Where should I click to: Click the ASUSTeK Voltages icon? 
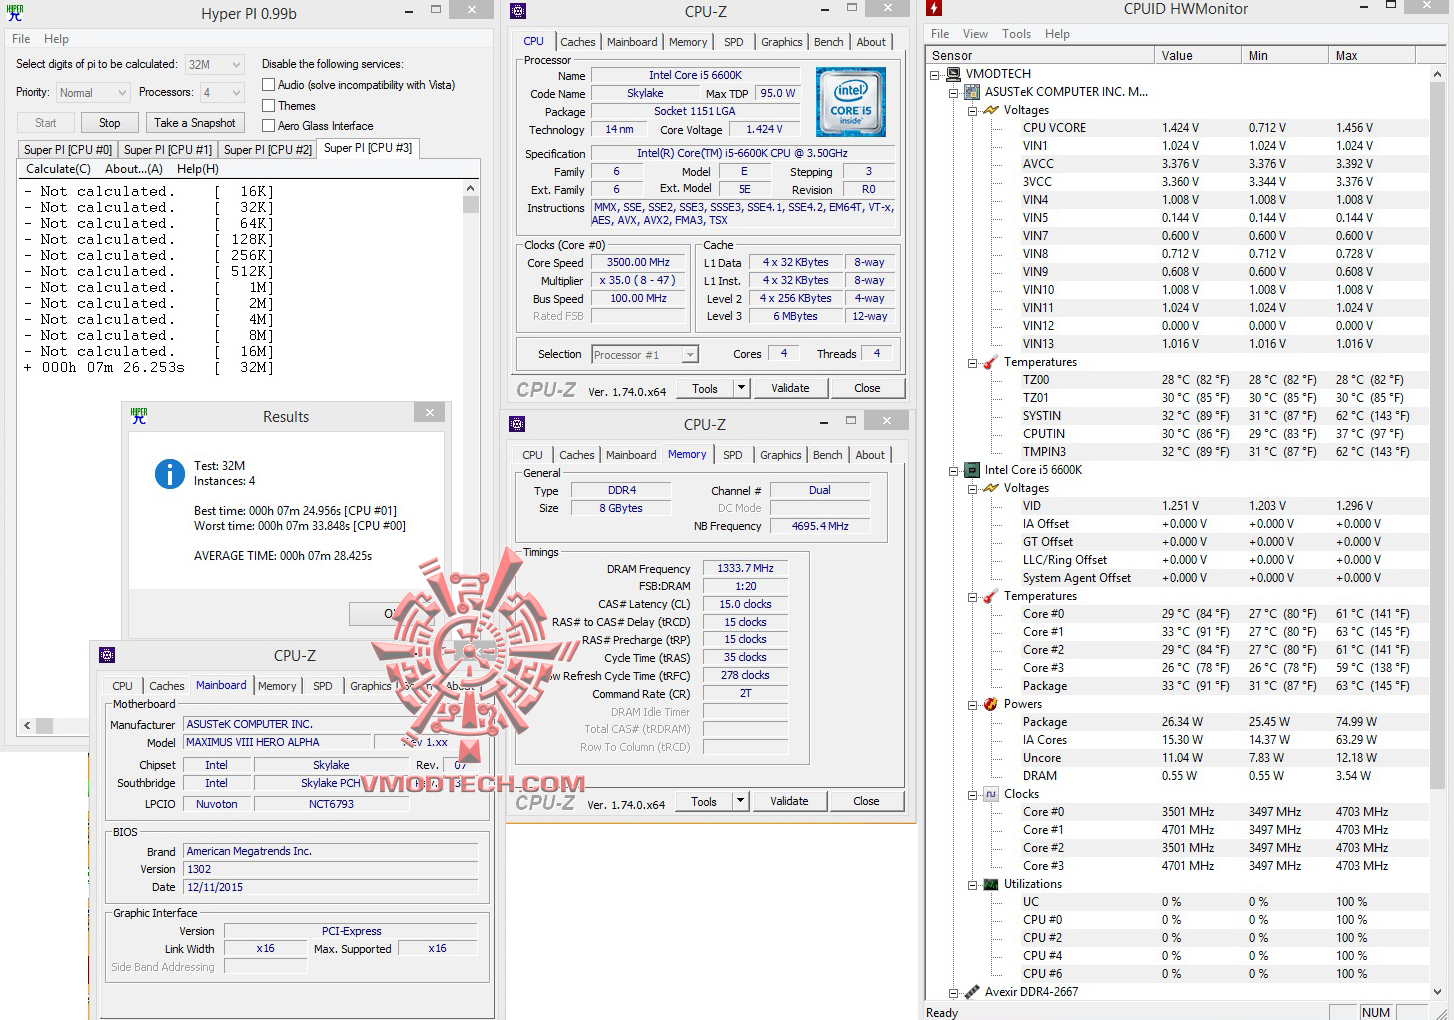[x=991, y=110]
